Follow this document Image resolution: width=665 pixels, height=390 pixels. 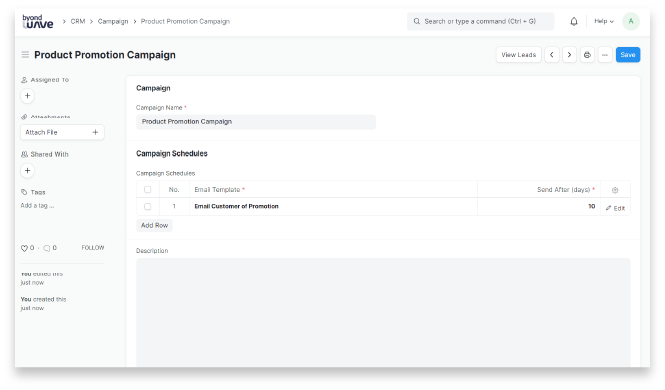click(93, 248)
